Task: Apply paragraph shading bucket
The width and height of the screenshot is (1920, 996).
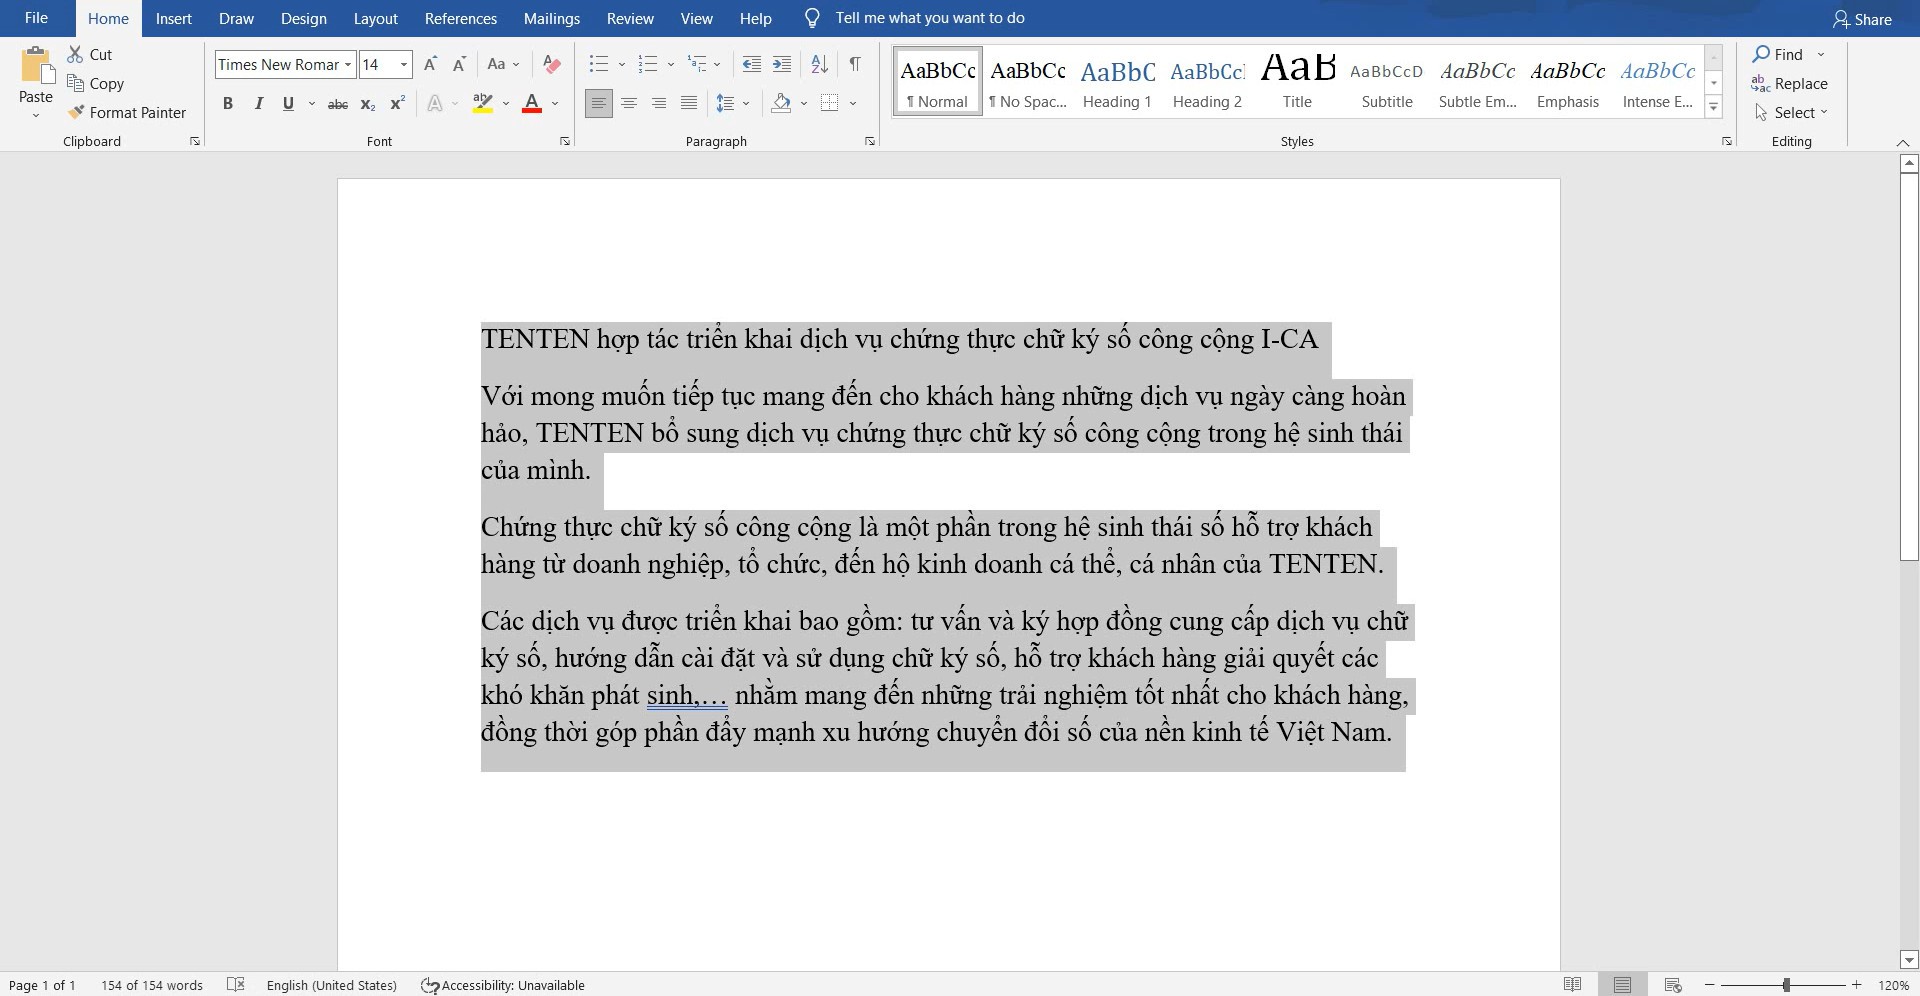Action: pos(782,104)
